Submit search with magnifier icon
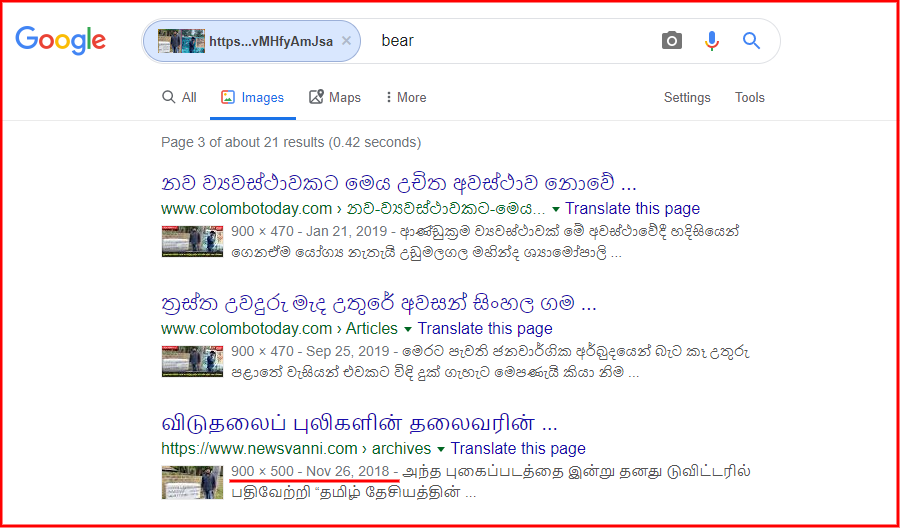Viewport: 900px width, 528px height. tap(751, 41)
